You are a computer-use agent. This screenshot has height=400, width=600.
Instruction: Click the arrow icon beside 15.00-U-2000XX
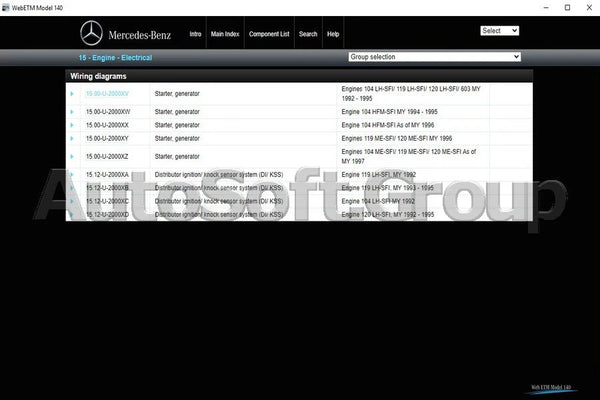pos(72,125)
